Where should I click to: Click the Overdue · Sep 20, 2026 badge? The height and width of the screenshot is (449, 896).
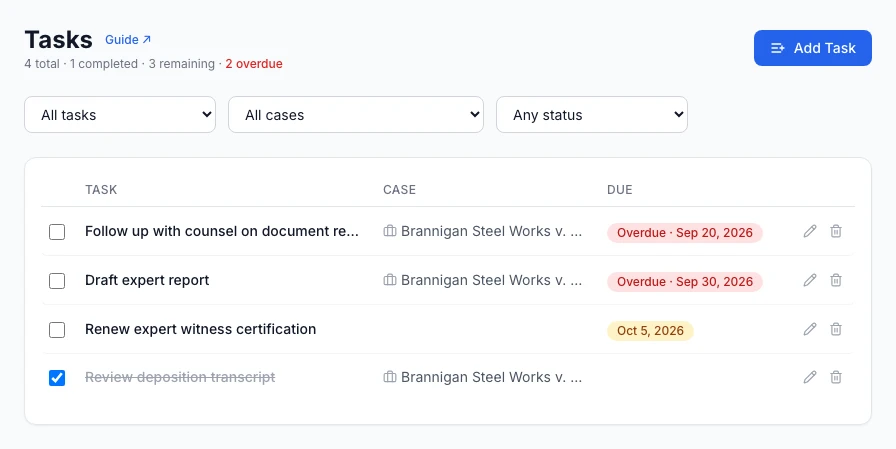coord(685,233)
